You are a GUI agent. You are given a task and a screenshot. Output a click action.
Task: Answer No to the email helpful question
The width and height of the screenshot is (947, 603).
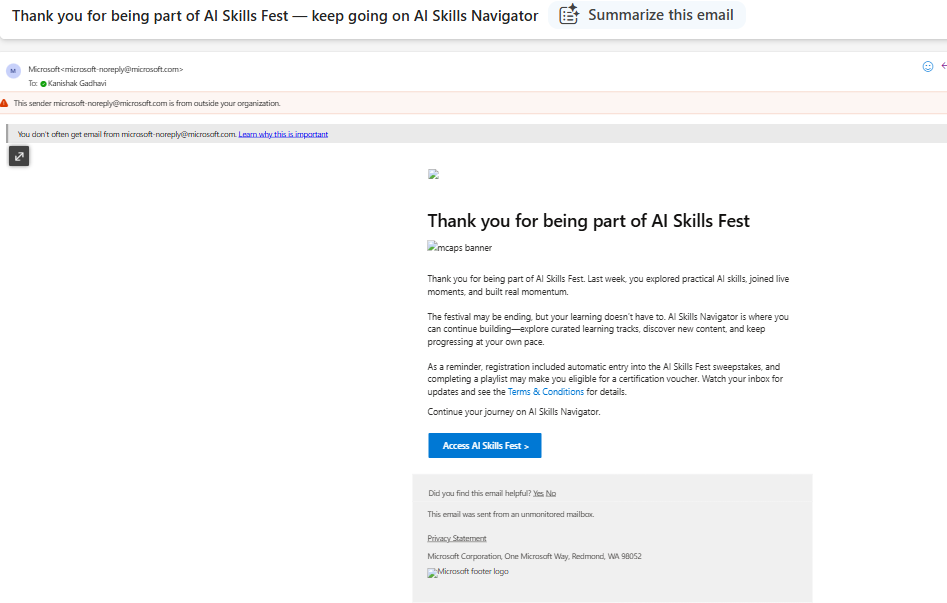[x=551, y=493]
